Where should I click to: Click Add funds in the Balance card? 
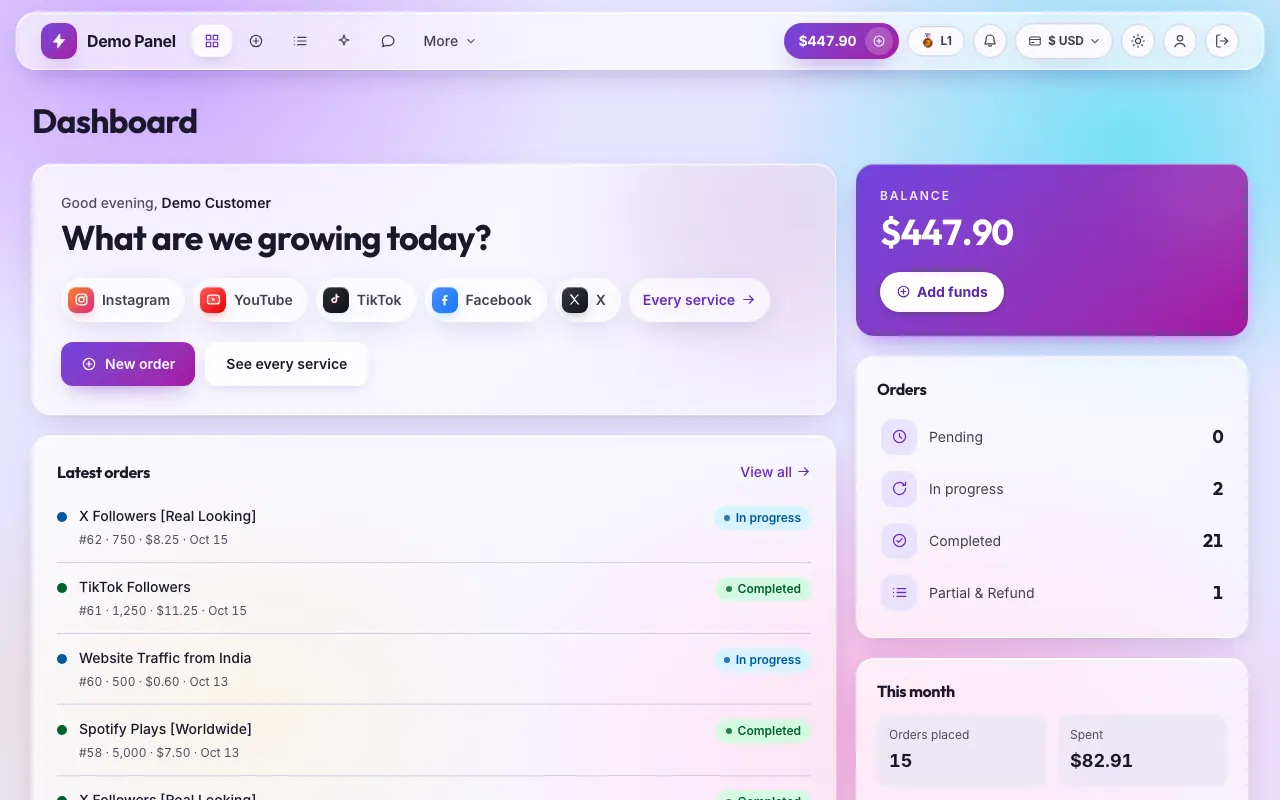click(x=942, y=292)
